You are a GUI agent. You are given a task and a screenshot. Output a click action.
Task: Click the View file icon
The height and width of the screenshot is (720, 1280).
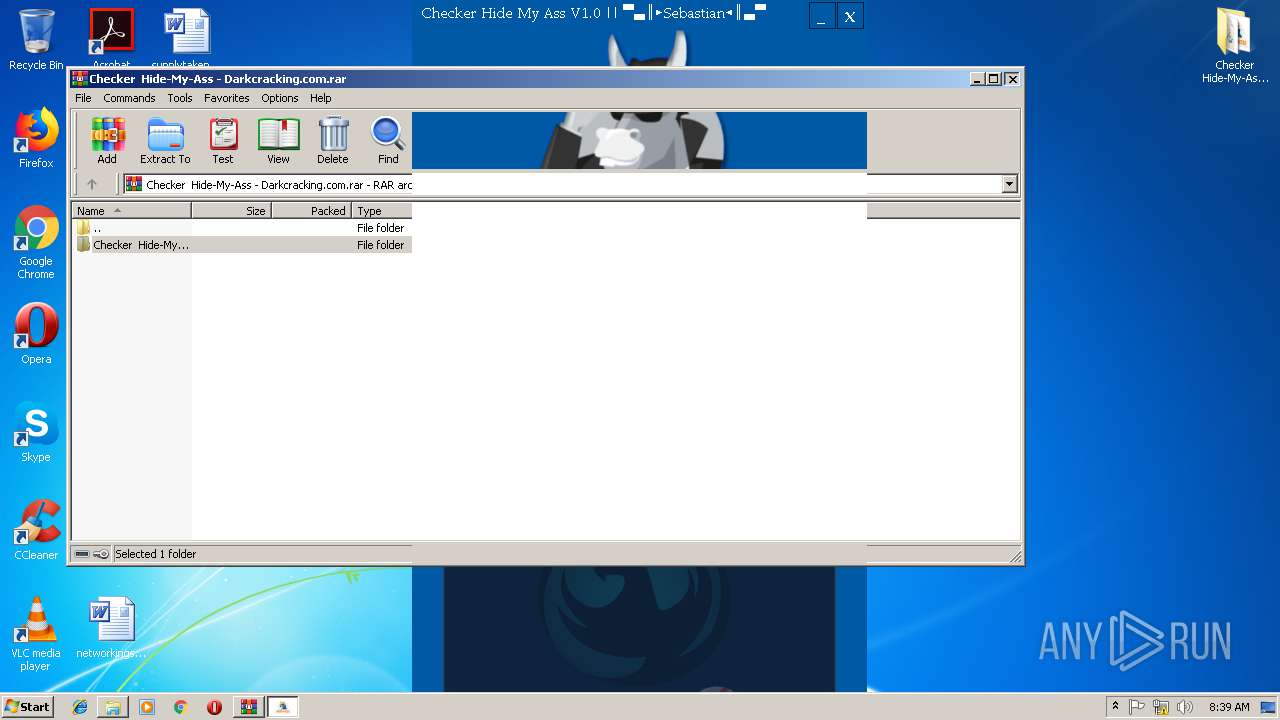click(x=278, y=140)
